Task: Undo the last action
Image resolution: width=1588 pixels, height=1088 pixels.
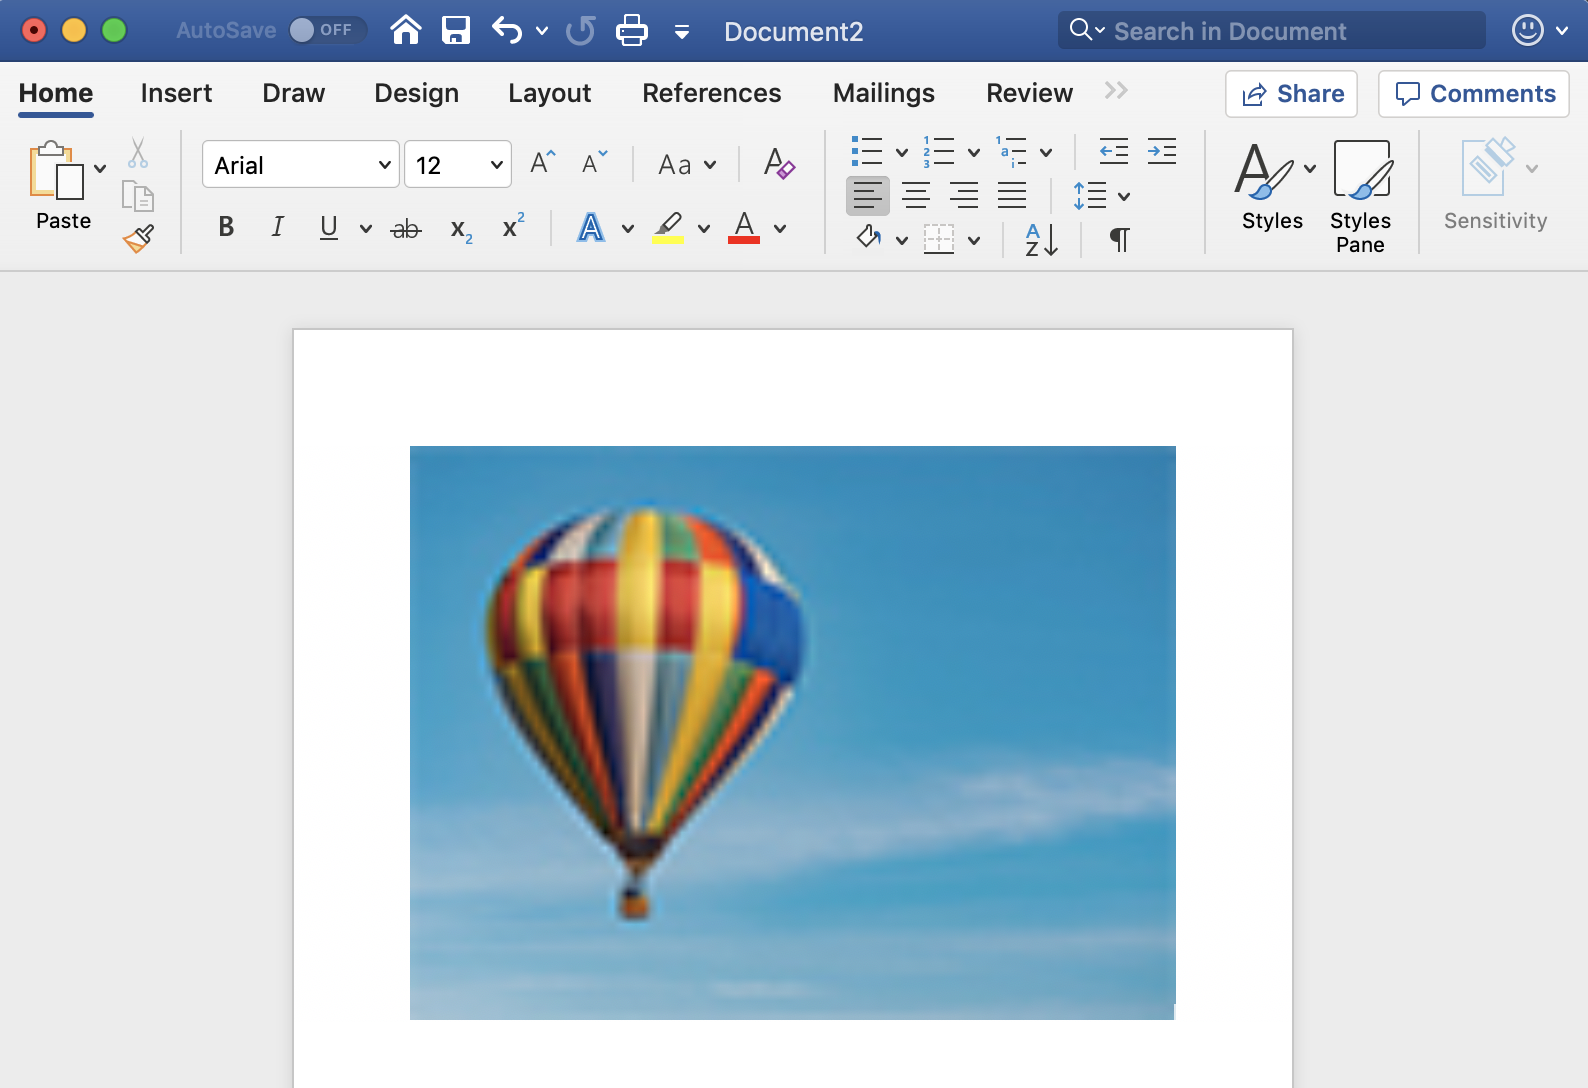Action: (507, 31)
